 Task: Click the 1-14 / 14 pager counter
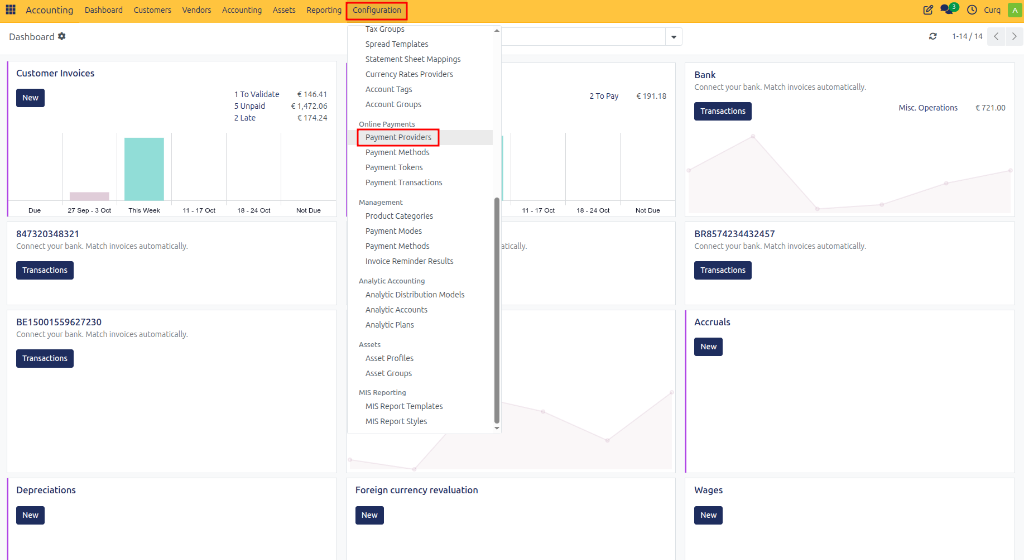(967, 37)
